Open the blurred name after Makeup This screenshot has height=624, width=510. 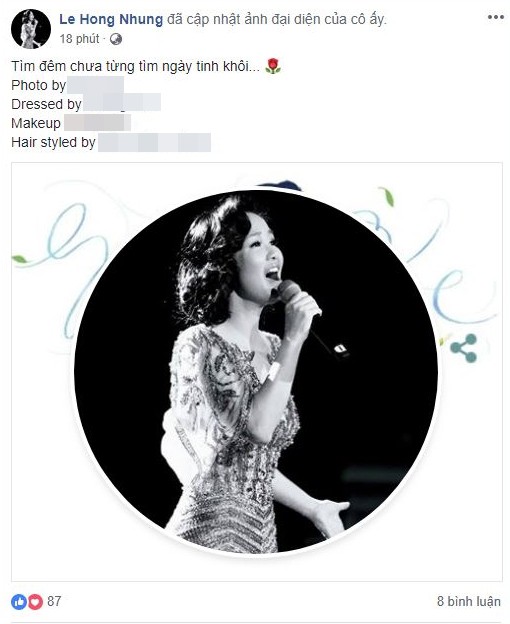(x=97, y=123)
